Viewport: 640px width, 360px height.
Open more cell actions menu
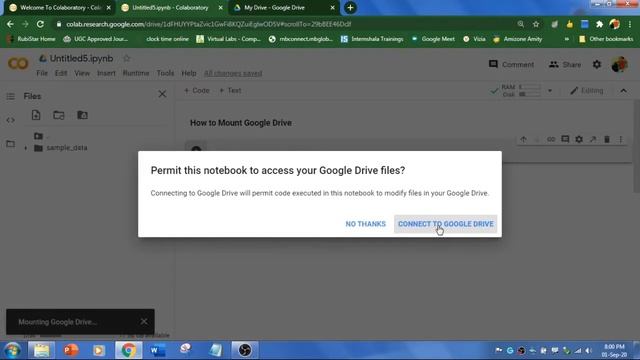pyautogui.click(x=621, y=140)
